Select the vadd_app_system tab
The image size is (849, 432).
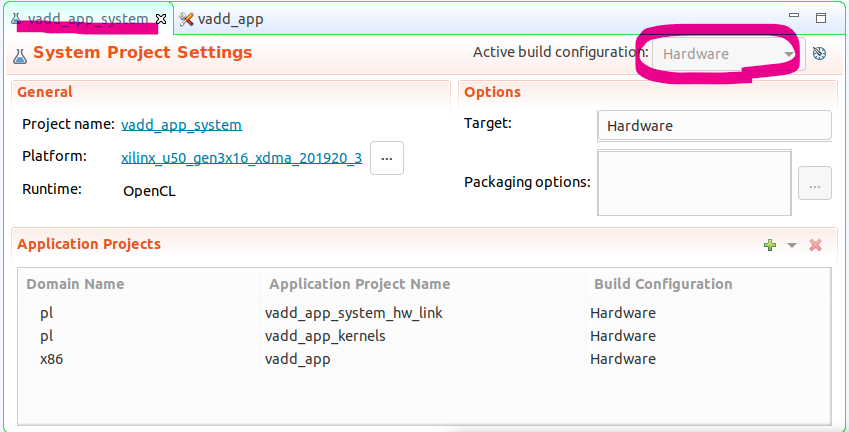(86, 19)
